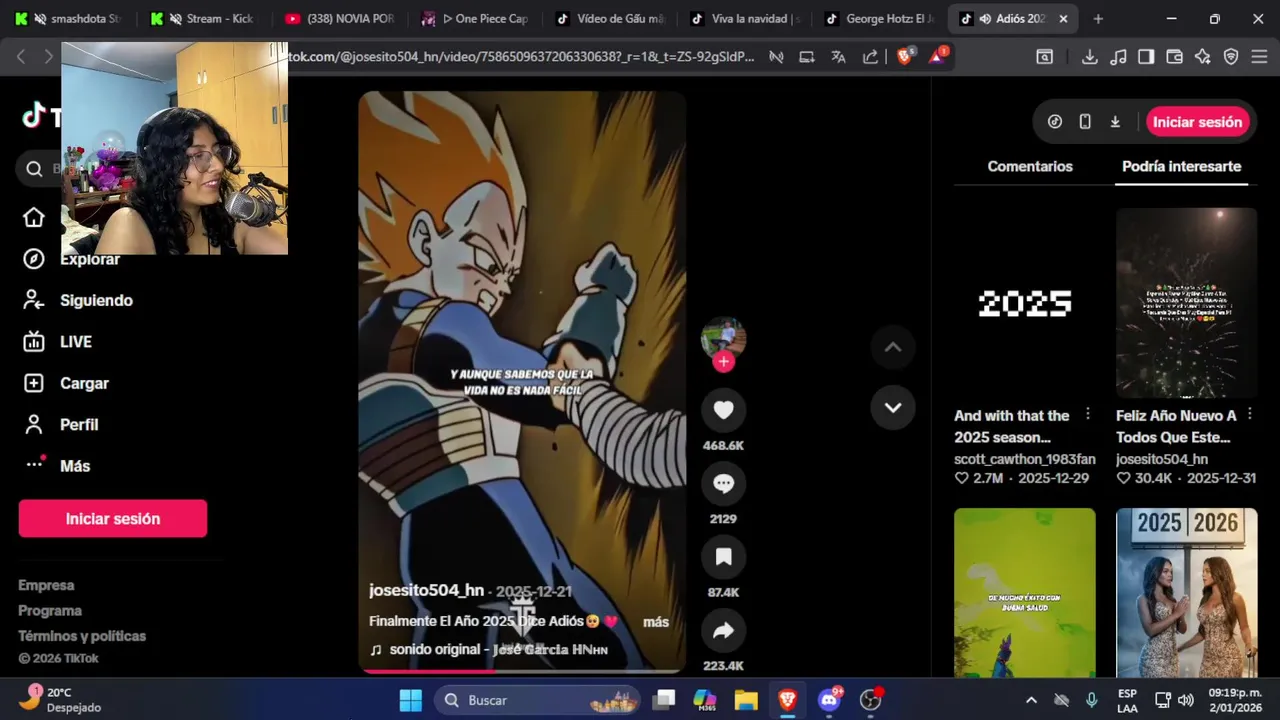Save video with the bookmark icon
Viewport: 1280px width, 720px height.
point(723,557)
